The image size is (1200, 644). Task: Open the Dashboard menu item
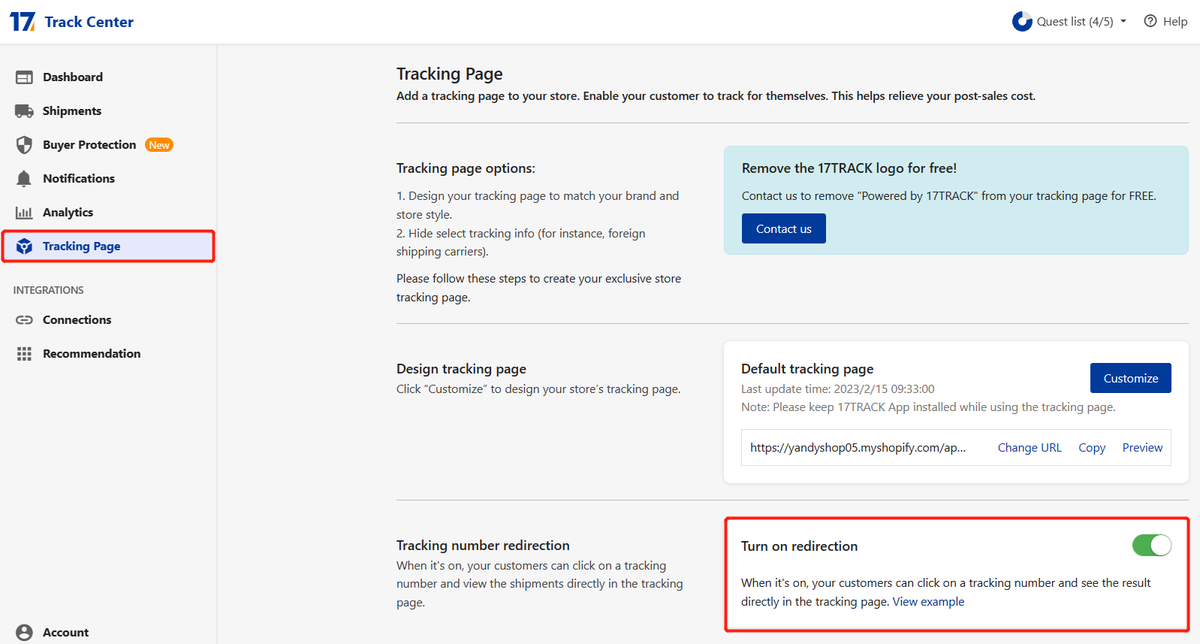[108, 77]
